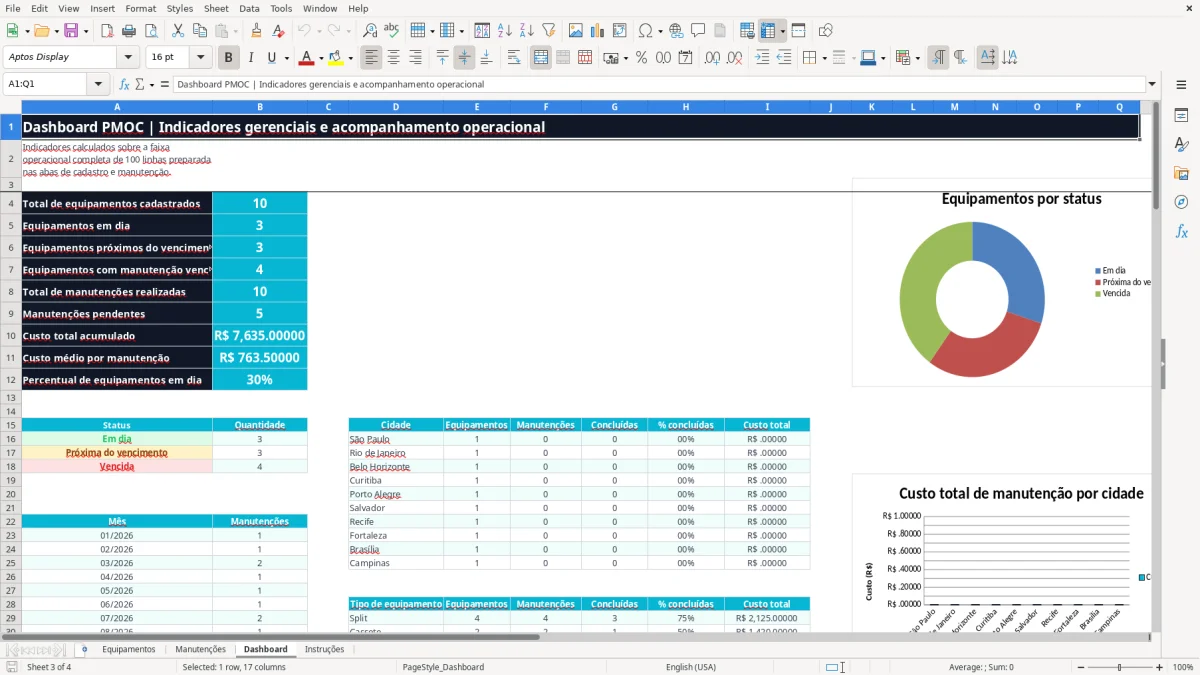Export directly as PDF
1200x675 pixels.
click(107, 31)
